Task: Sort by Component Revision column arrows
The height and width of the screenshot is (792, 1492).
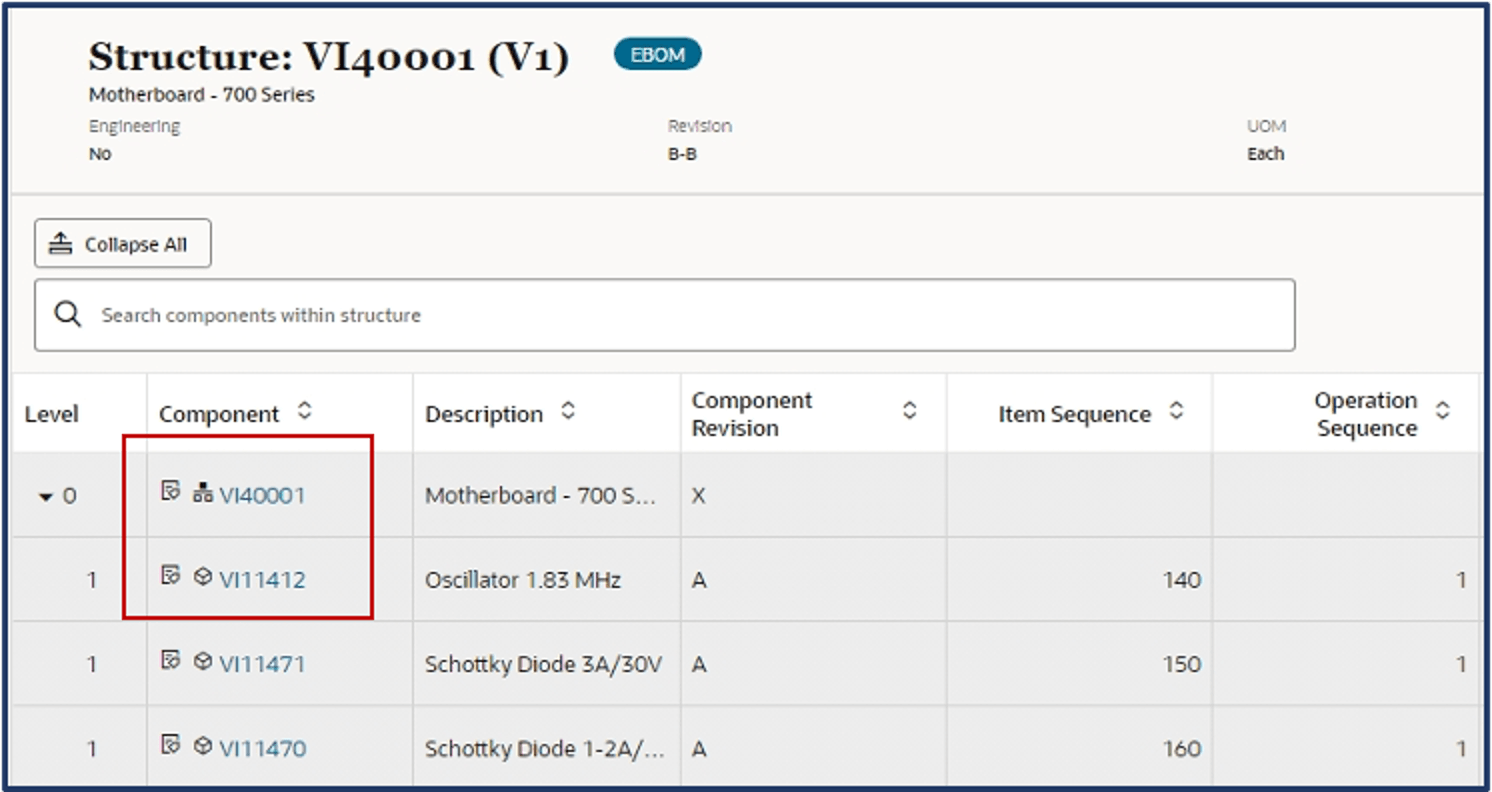Action: point(910,412)
